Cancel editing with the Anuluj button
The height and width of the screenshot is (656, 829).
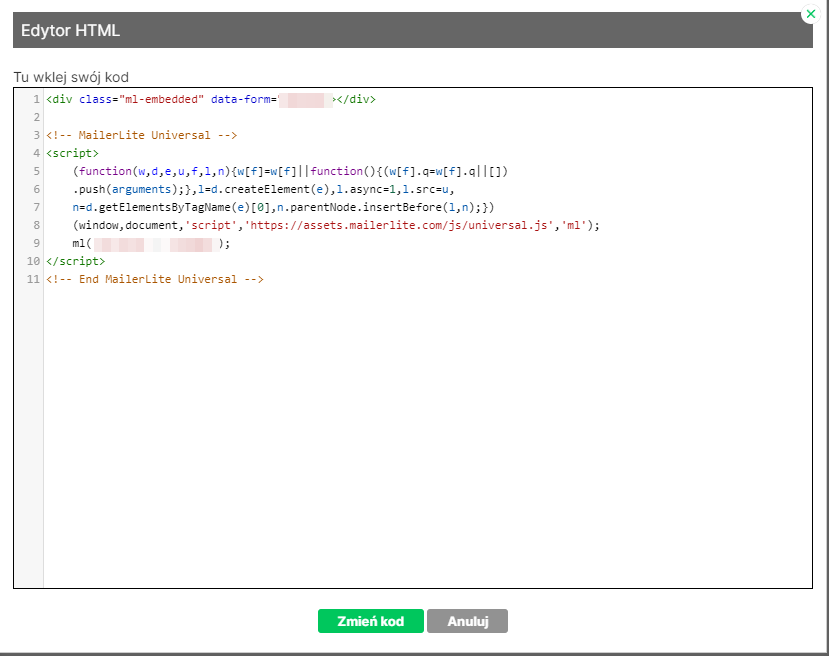[x=467, y=621]
